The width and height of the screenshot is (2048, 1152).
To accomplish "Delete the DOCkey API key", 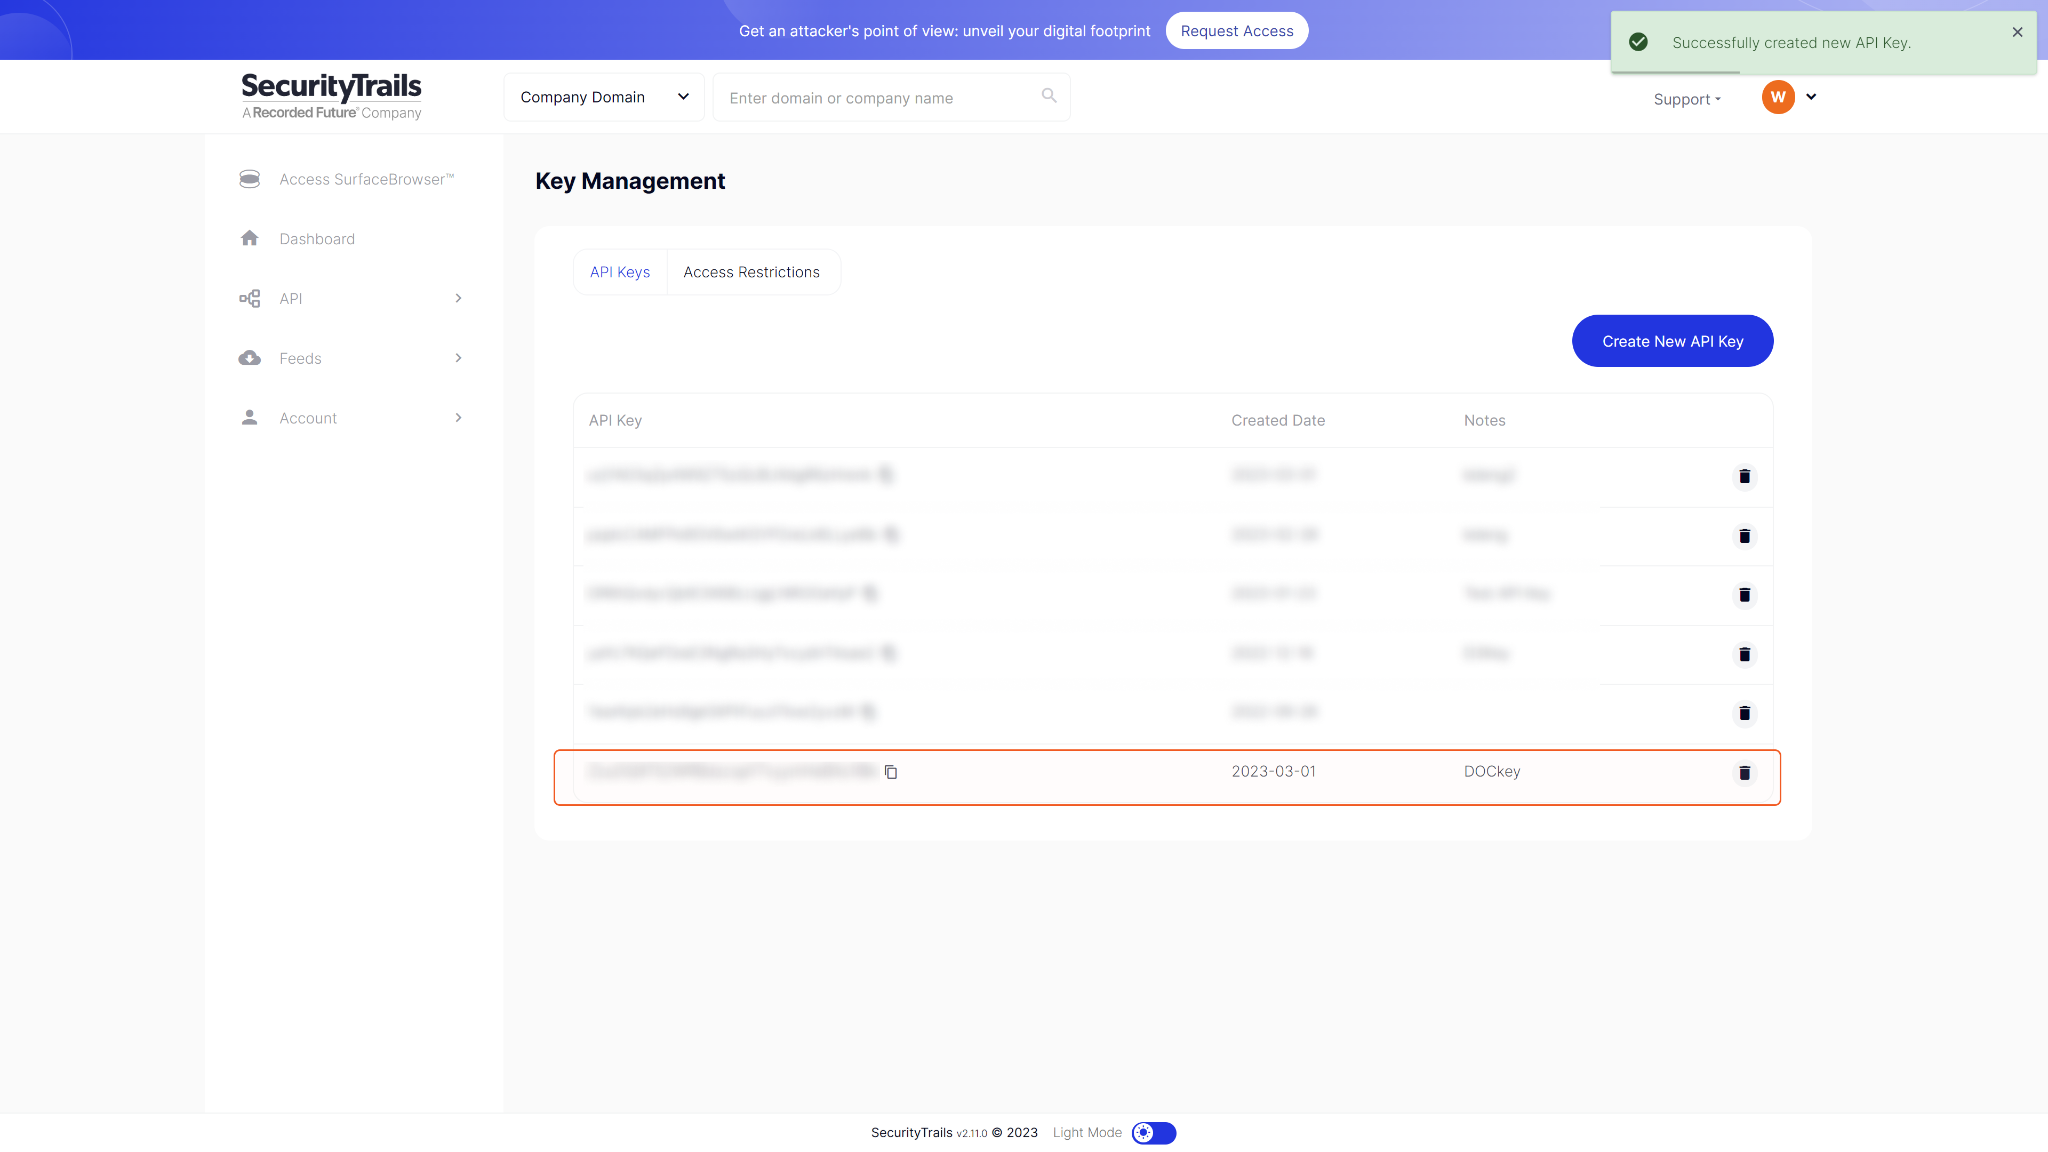I will (1744, 772).
